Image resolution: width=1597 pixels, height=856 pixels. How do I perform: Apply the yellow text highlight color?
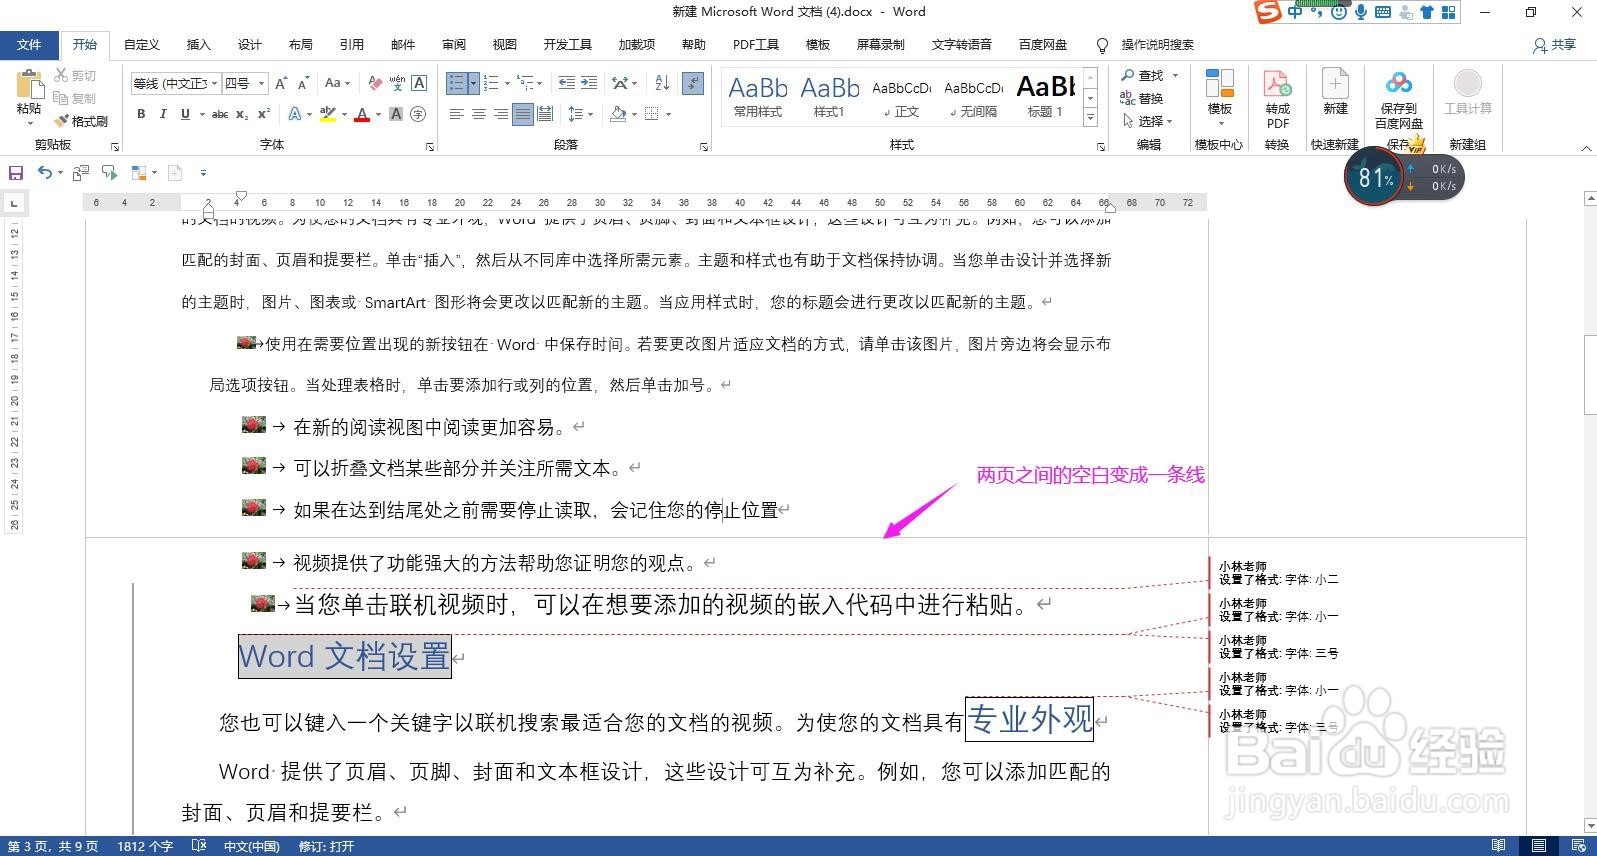327,114
